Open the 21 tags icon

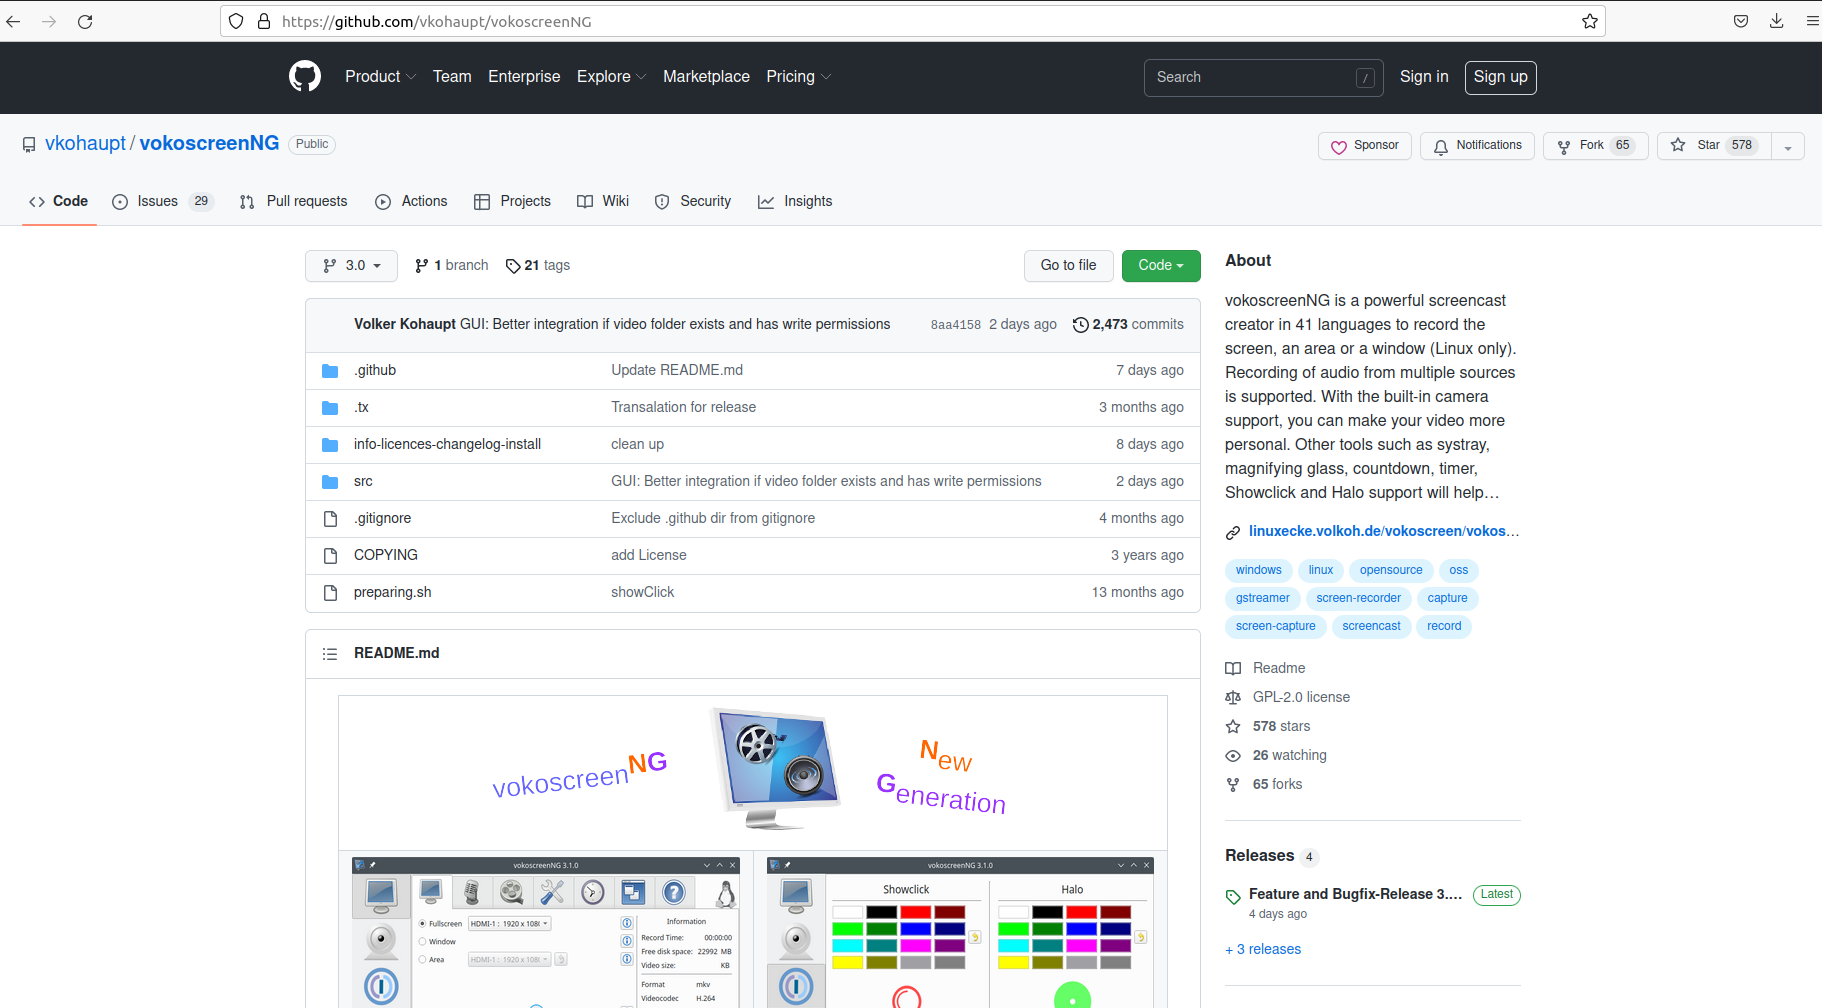[x=513, y=266]
